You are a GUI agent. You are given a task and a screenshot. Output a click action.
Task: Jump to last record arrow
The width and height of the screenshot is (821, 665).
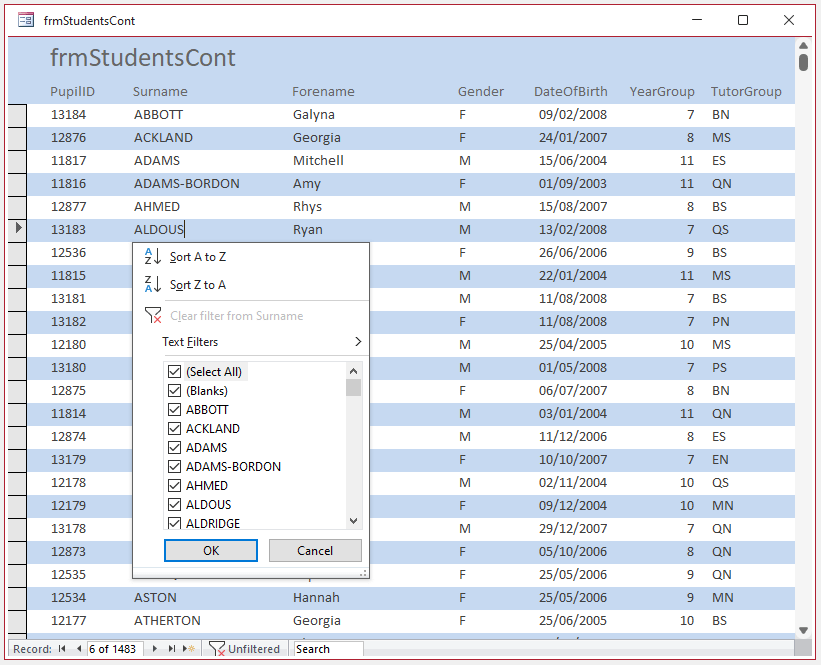(171, 649)
